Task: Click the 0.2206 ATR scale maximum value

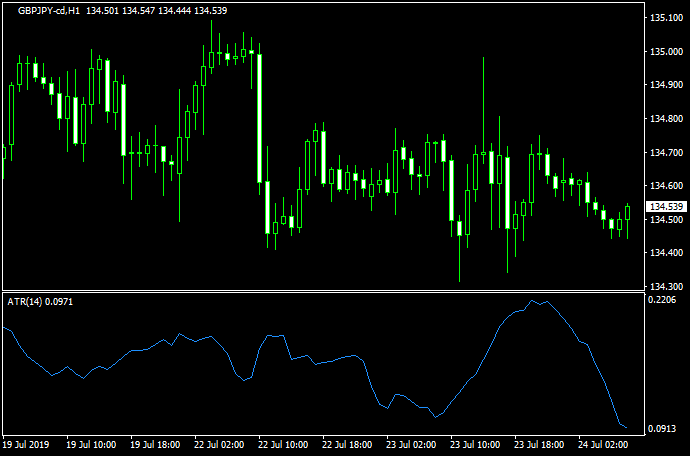Action: click(x=663, y=300)
